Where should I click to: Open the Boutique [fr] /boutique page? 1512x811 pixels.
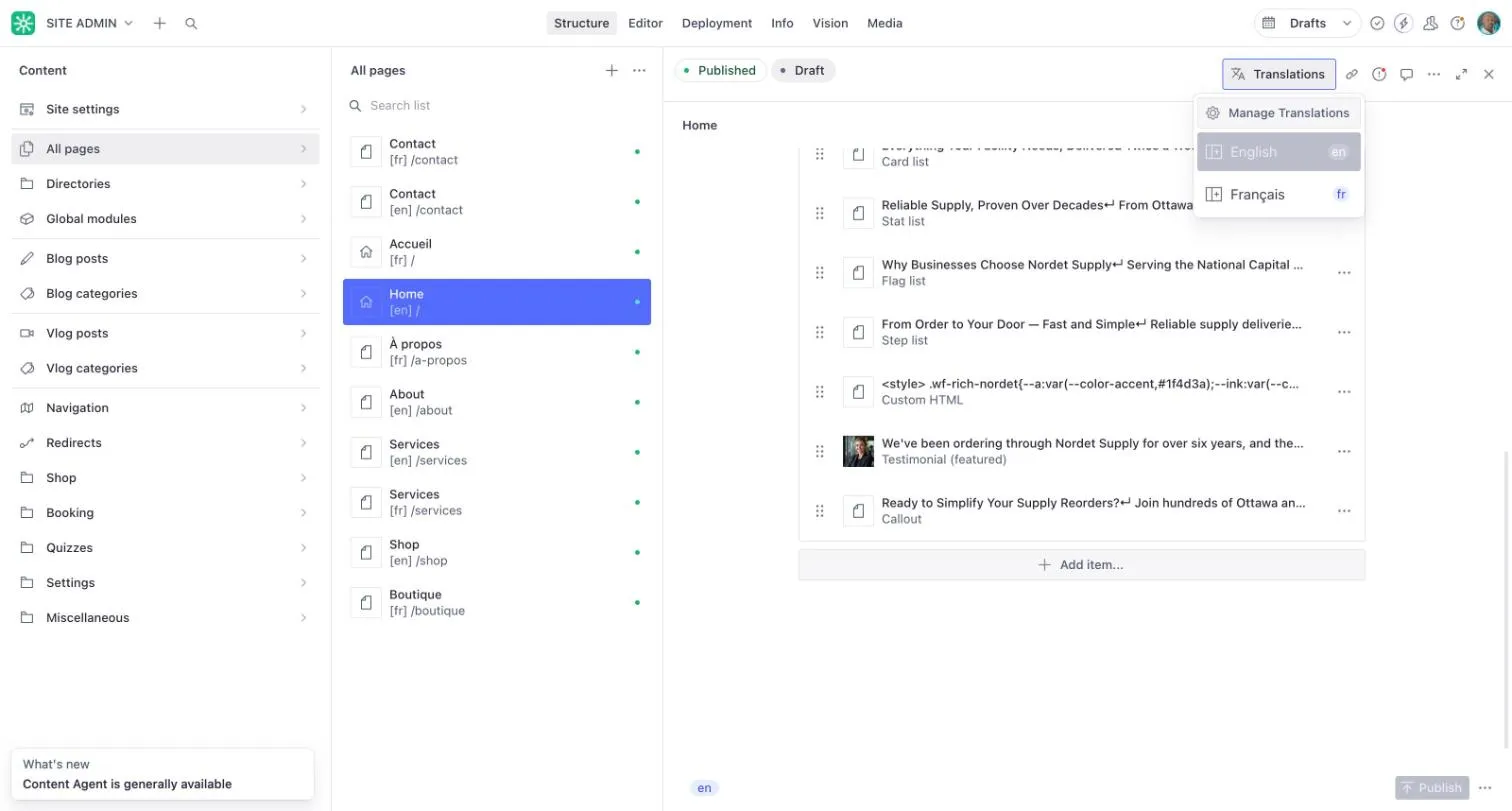[x=497, y=602]
